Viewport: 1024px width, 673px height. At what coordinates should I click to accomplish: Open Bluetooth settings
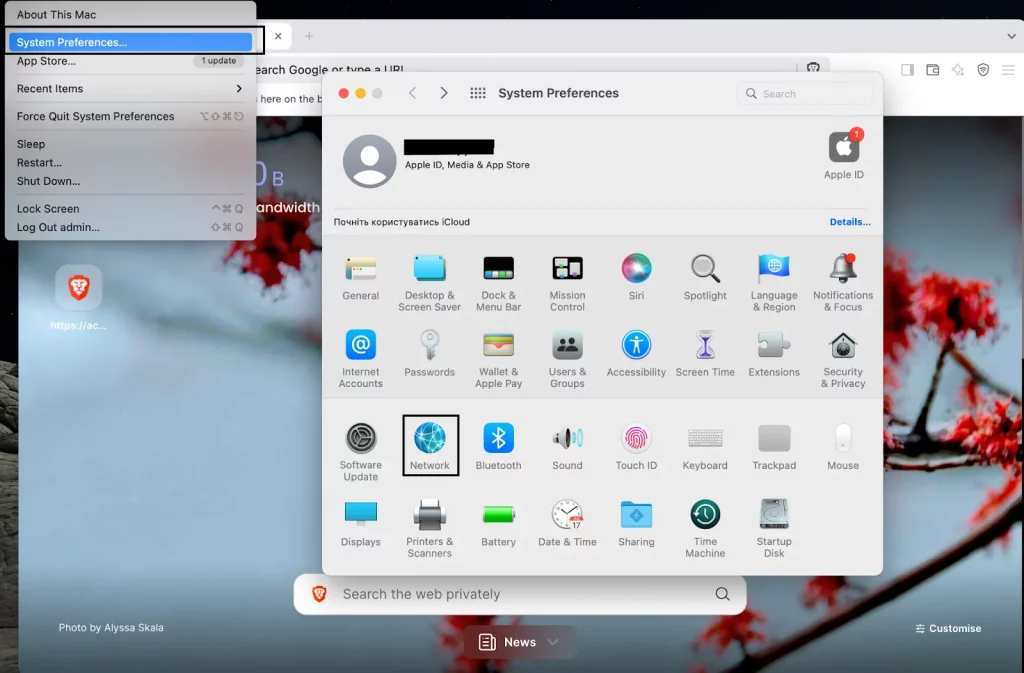[498, 446]
